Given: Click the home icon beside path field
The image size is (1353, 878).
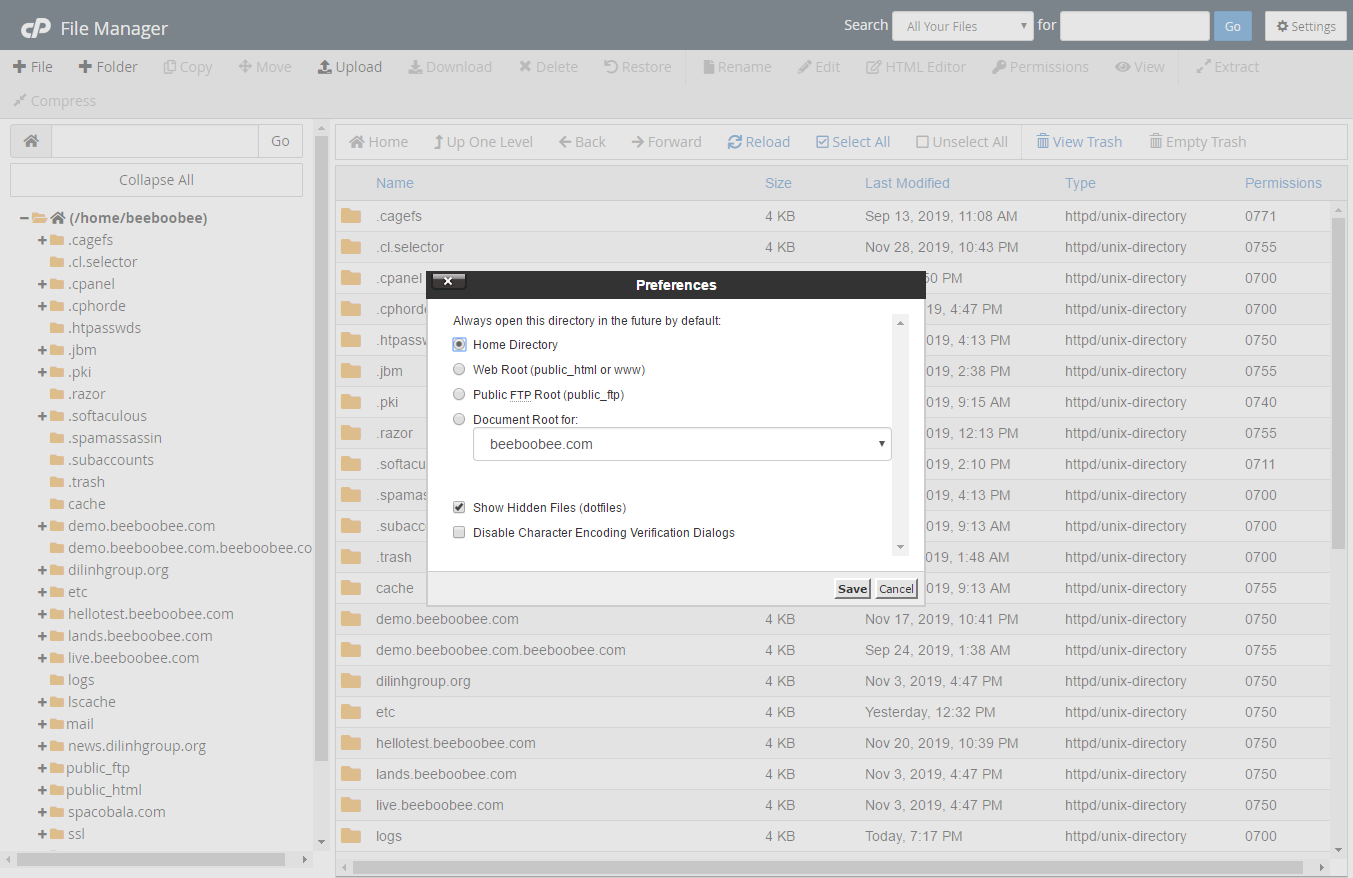Looking at the screenshot, I should click(31, 141).
